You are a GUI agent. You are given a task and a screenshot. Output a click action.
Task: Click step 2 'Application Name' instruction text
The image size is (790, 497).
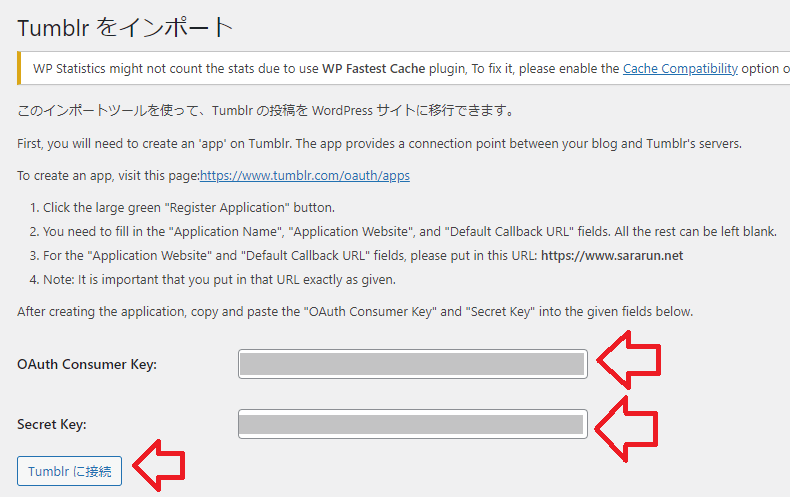[x=410, y=232]
